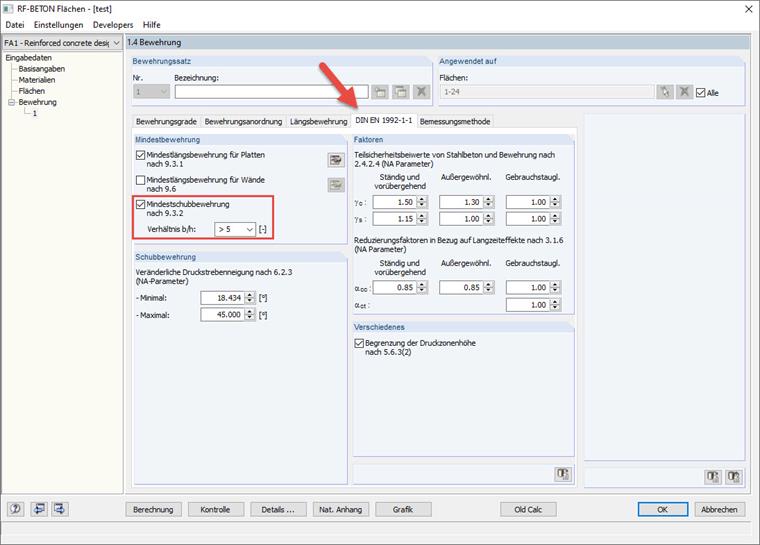Click the Kontrolle button
The width and height of the screenshot is (760, 545).
point(215,509)
